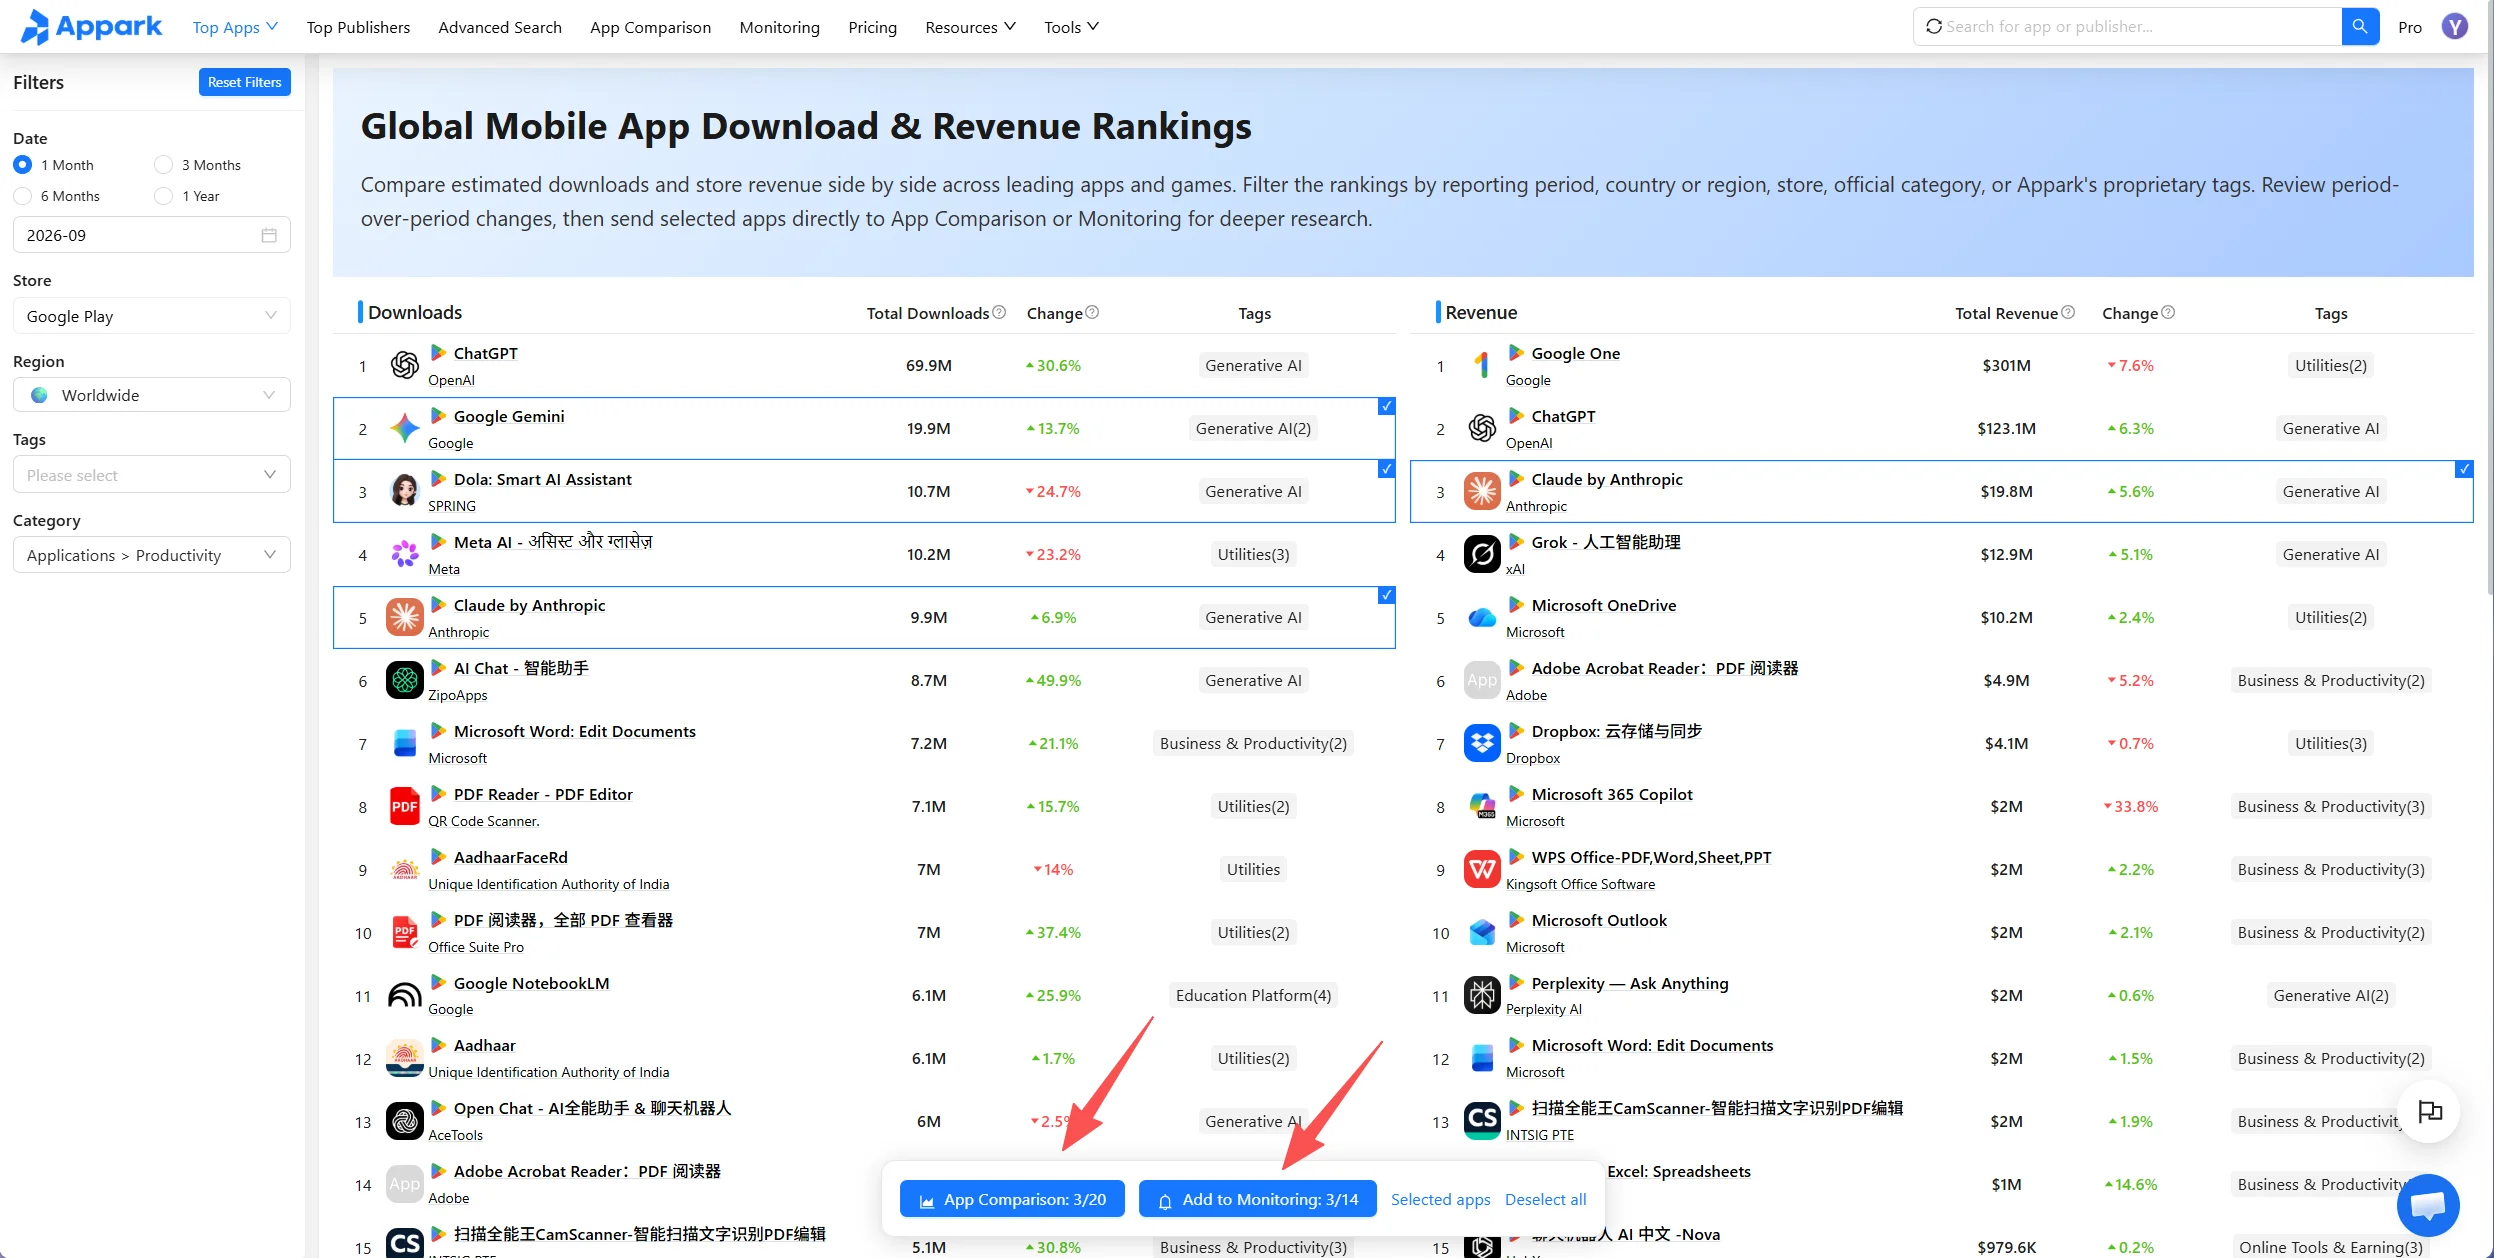Click the search magnifier button

point(2360,27)
